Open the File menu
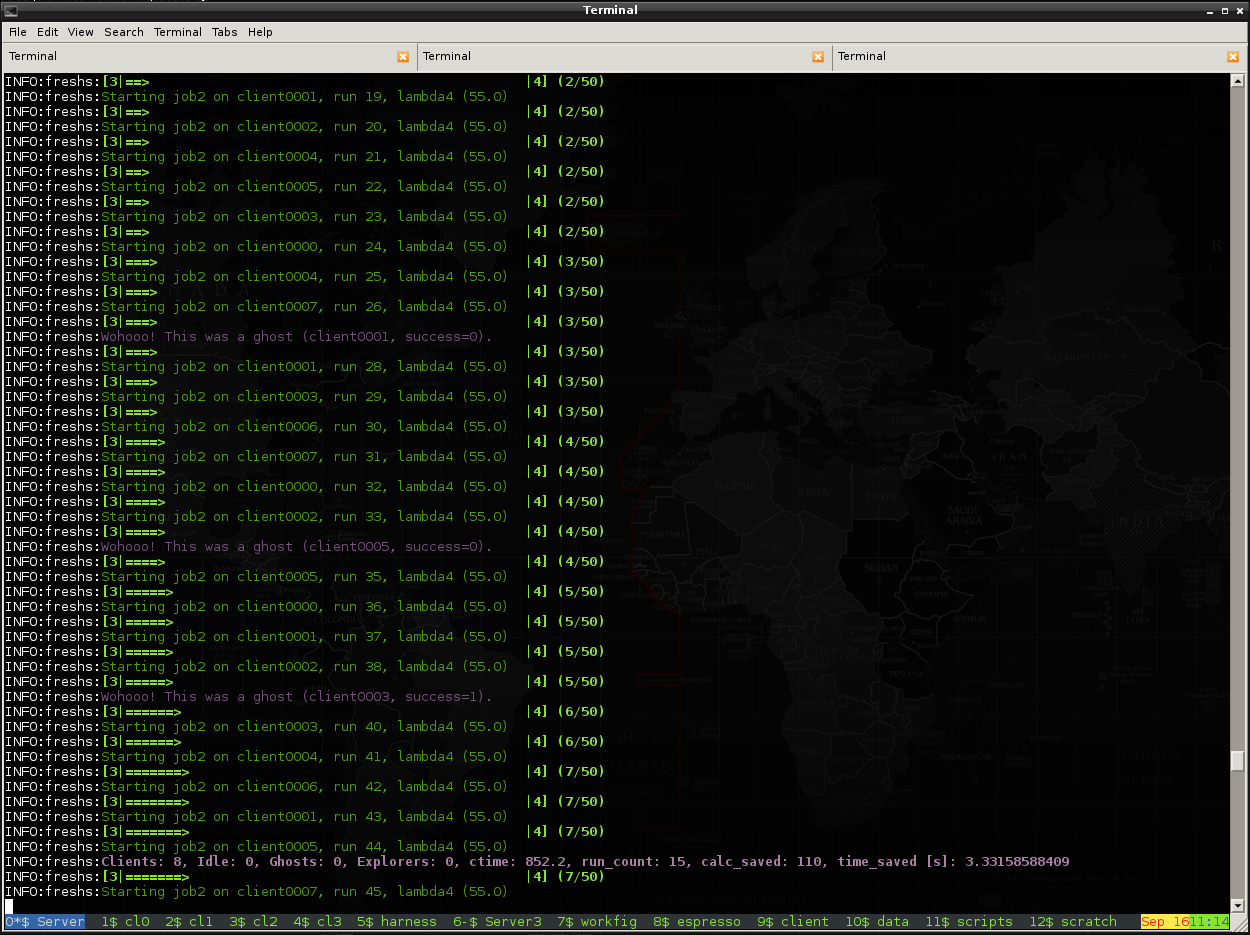The width and height of the screenshot is (1250, 935). [18, 32]
